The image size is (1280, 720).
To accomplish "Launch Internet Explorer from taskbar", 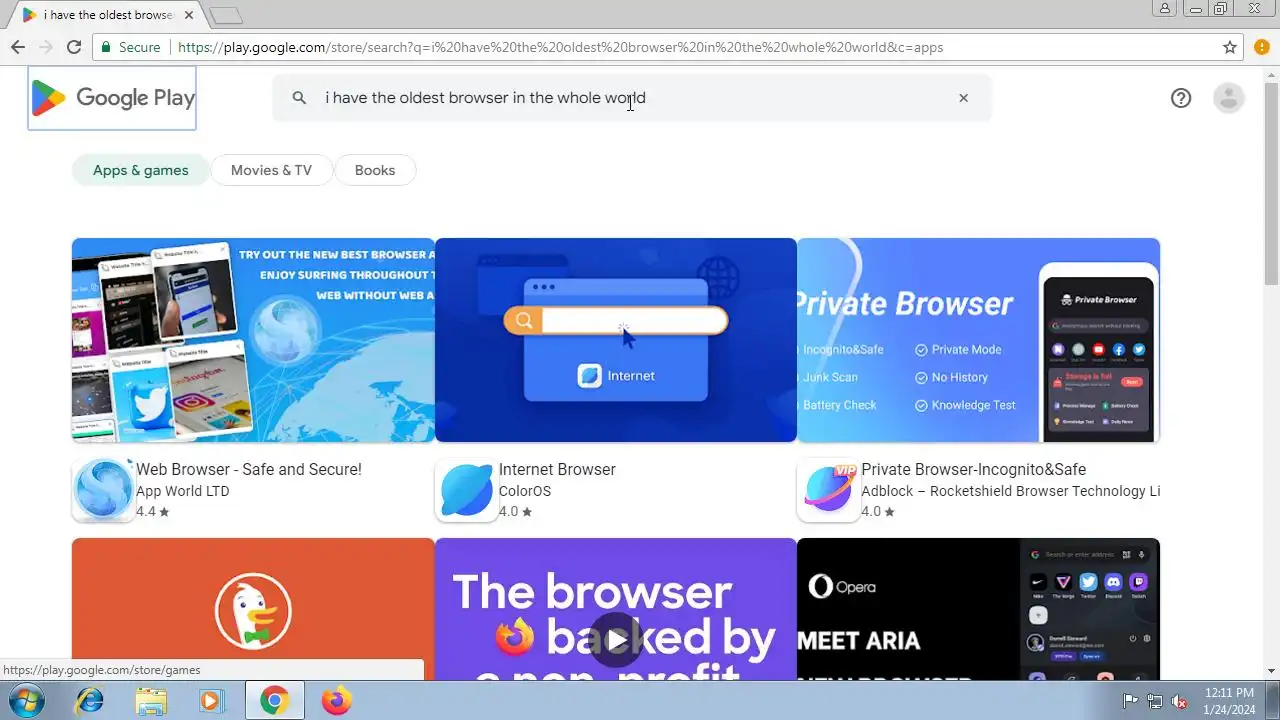I will tap(90, 701).
